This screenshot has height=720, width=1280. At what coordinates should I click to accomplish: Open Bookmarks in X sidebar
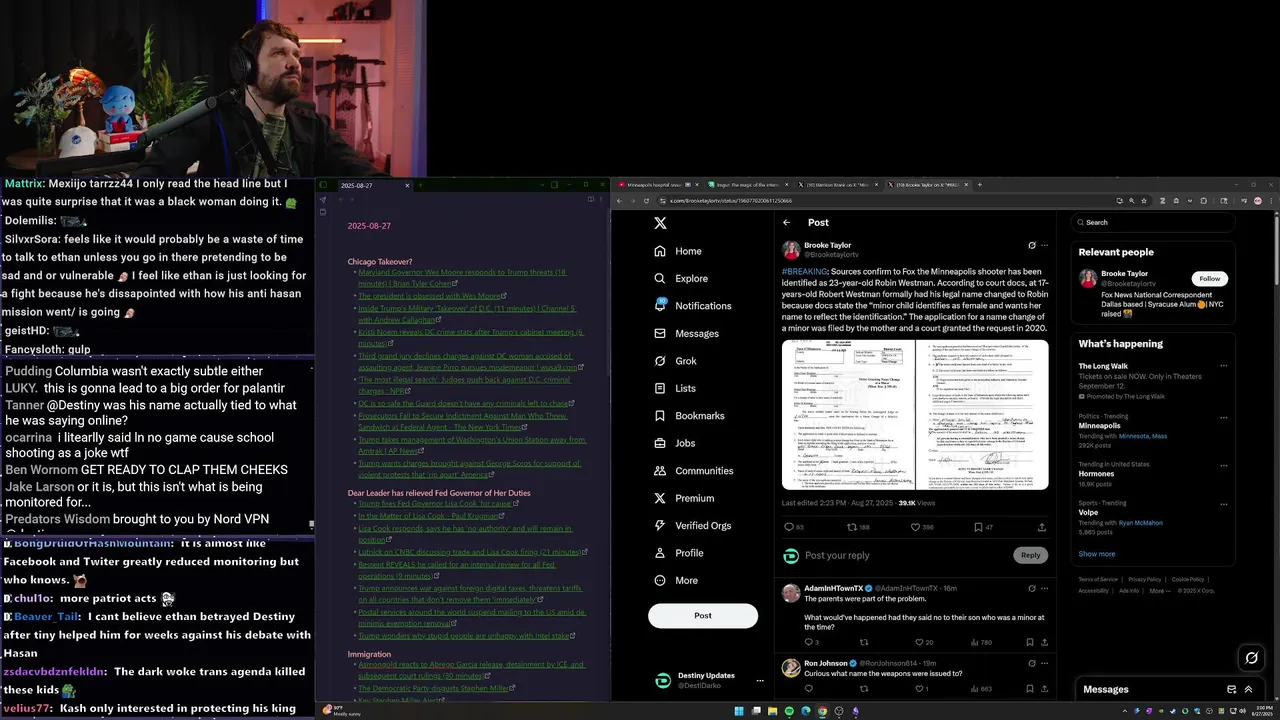(x=689, y=415)
